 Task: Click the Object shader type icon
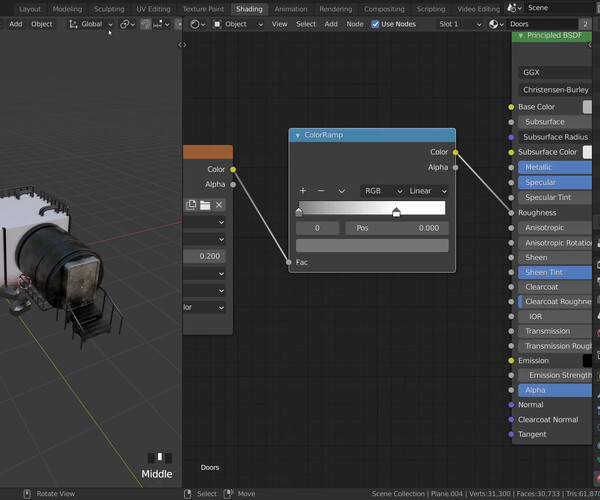coord(217,24)
